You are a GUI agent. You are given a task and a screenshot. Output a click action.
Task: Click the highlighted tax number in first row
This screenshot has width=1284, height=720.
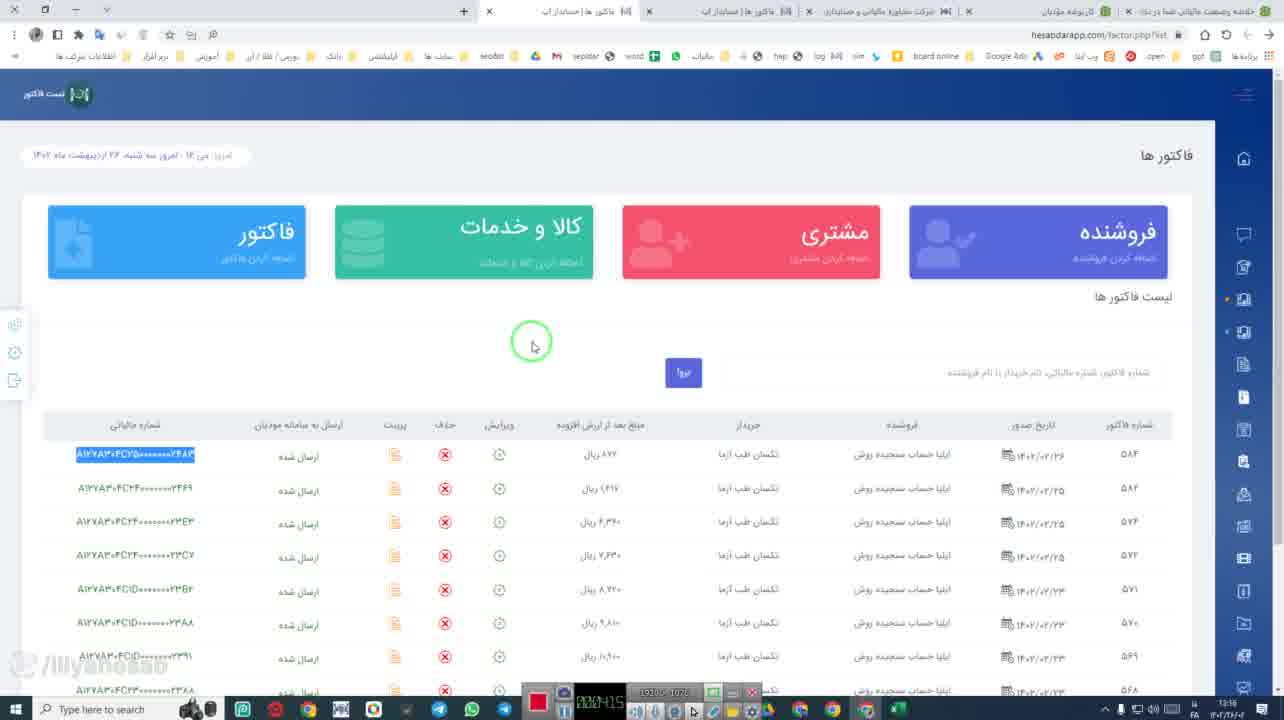(135, 455)
